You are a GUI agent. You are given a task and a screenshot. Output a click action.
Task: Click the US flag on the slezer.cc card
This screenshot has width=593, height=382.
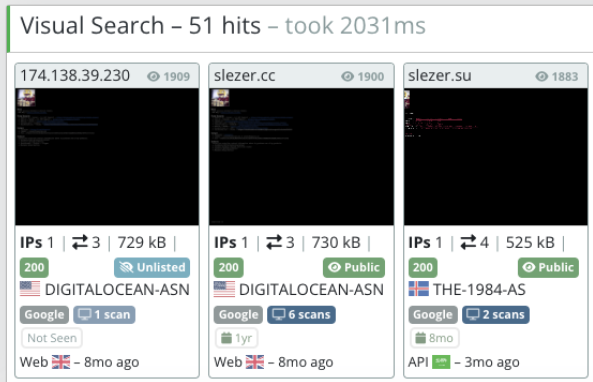224,289
